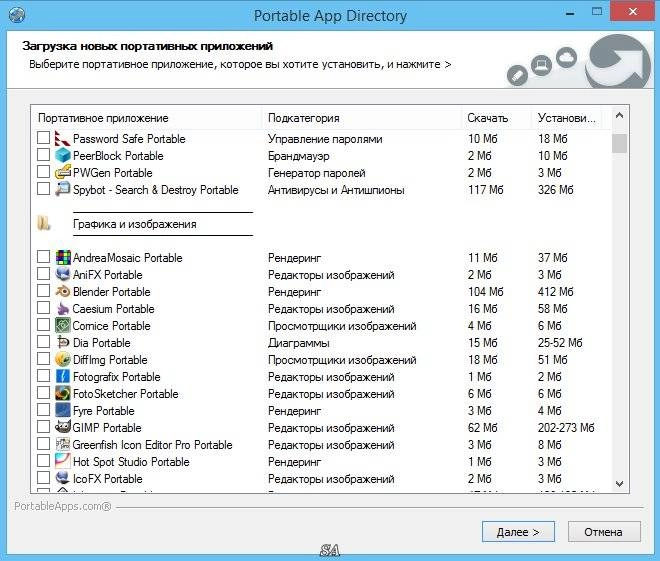Viewport: 660px width, 561px height.
Task: Check the Password Safe Portable checkbox
Action: click(43, 138)
